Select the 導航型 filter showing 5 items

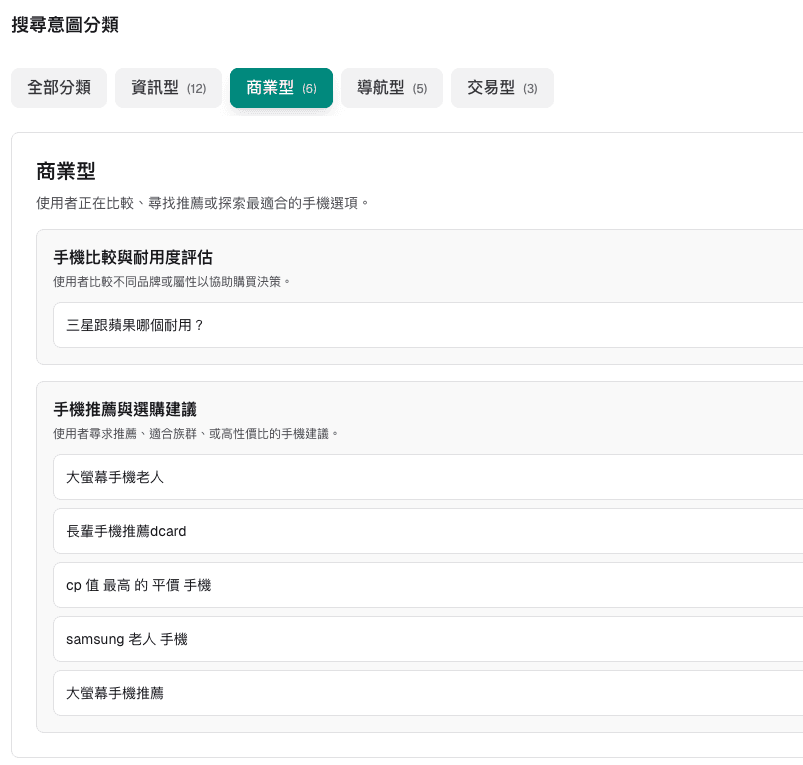[x=391, y=88]
